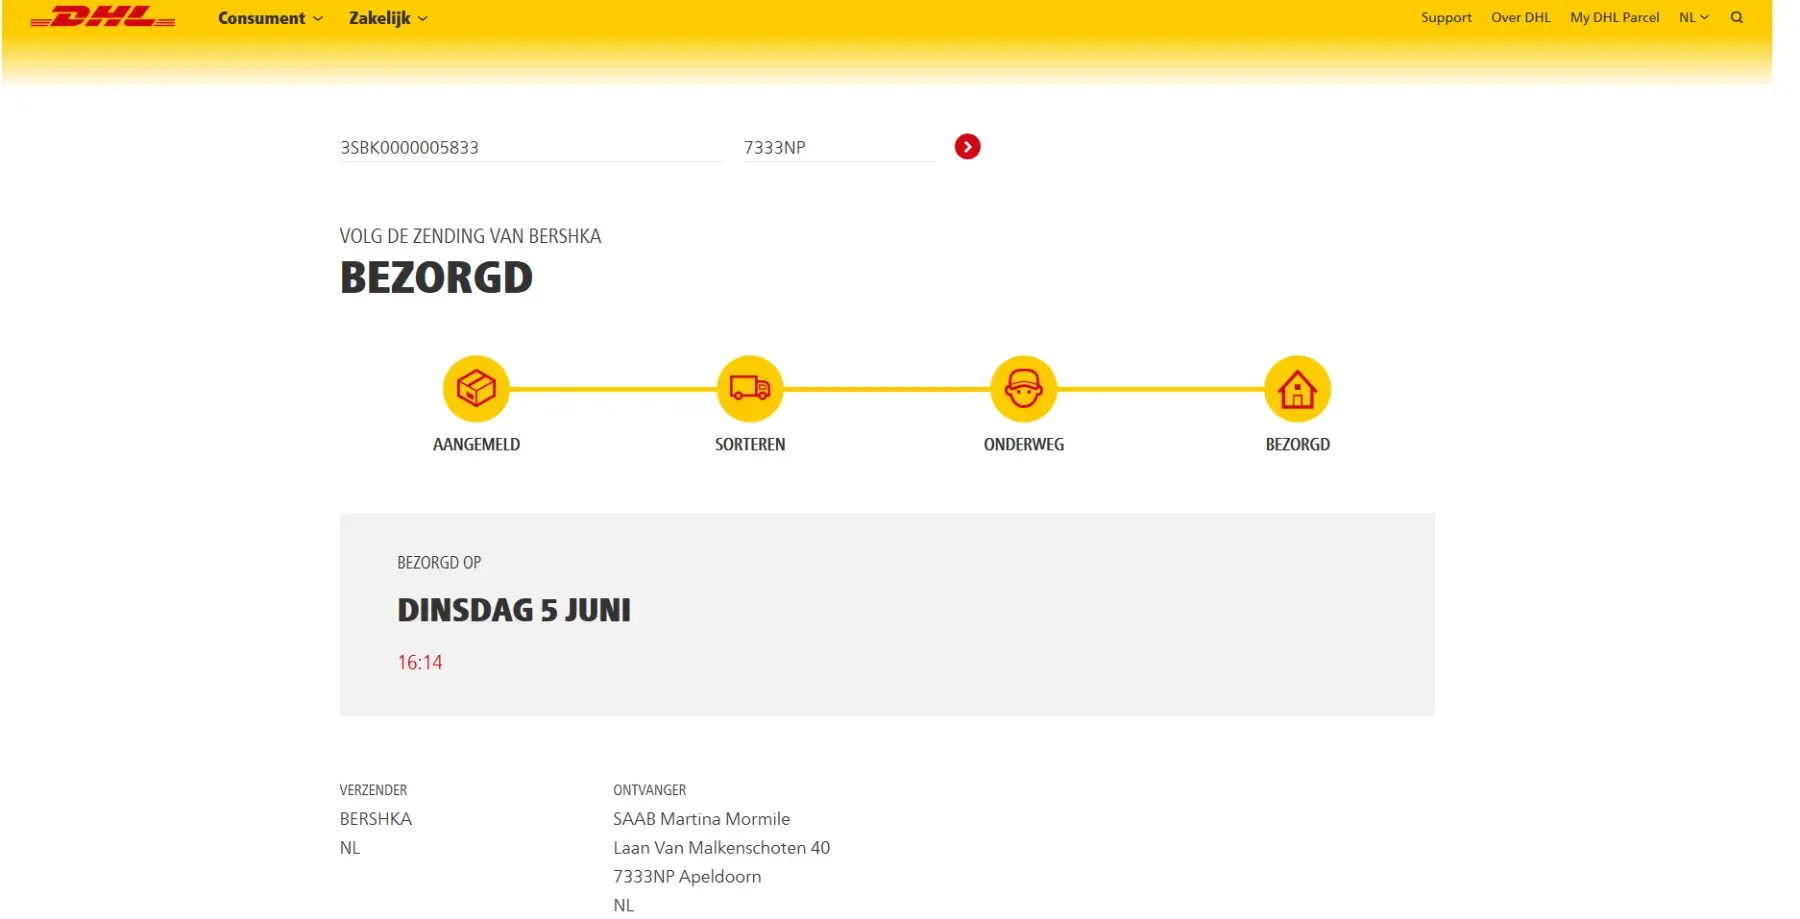Open My DHL Parcel
1800x919 pixels.
pos(1614,17)
